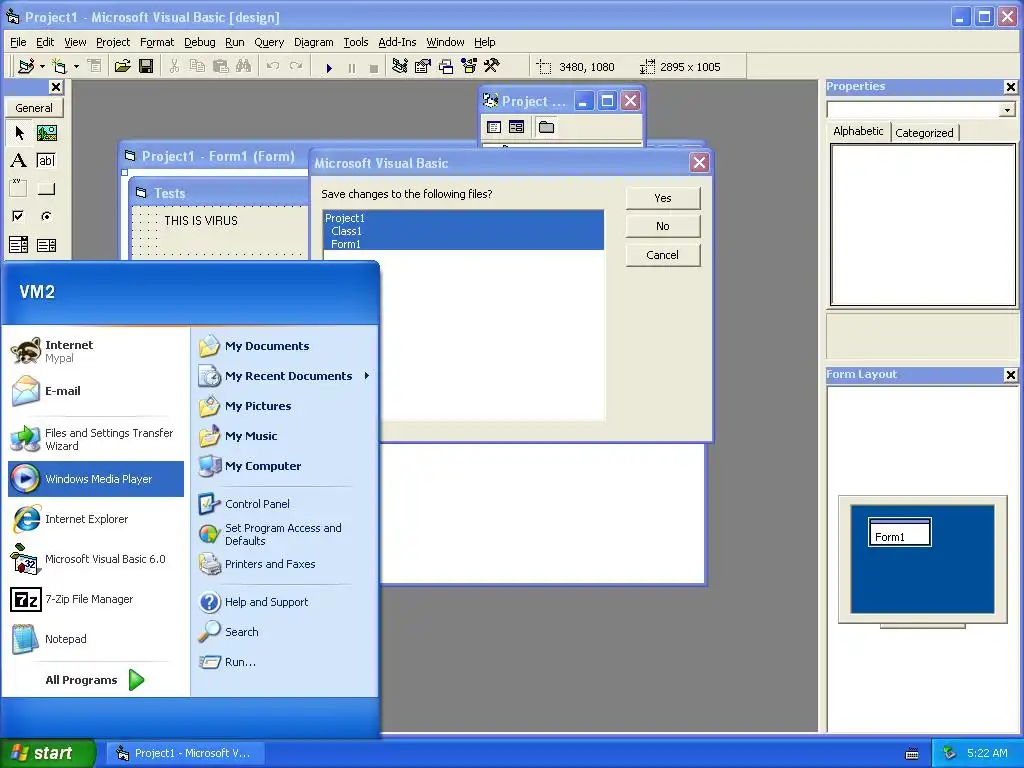Click the Find binoculars icon
The height and width of the screenshot is (768, 1024).
point(244,67)
